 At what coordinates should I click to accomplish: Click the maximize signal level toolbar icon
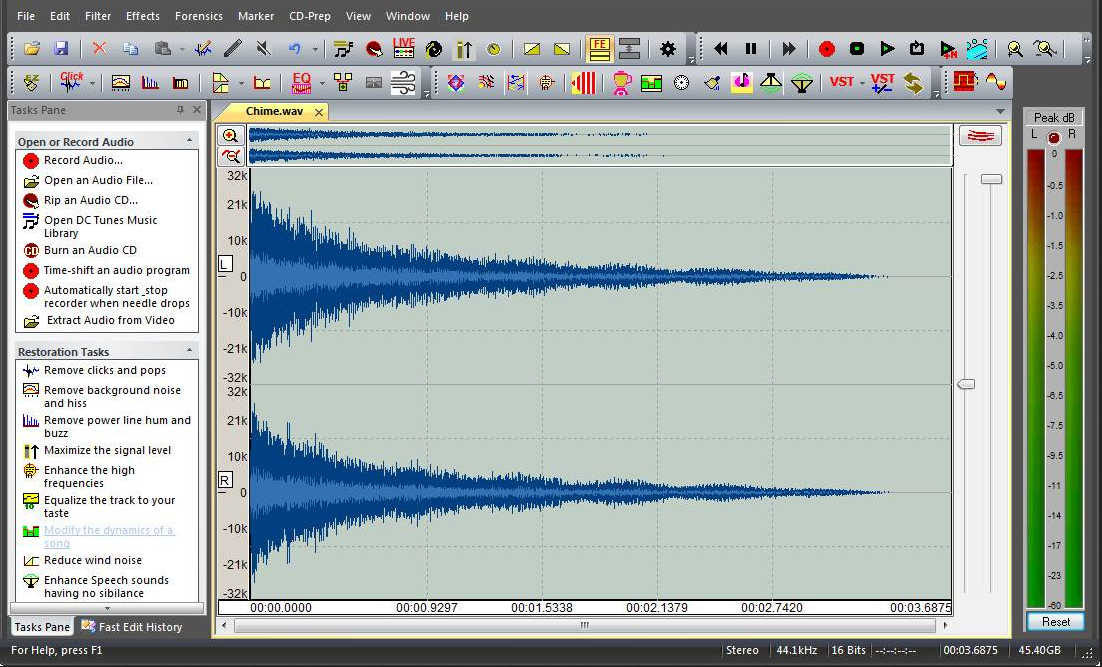(x=464, y=48)
